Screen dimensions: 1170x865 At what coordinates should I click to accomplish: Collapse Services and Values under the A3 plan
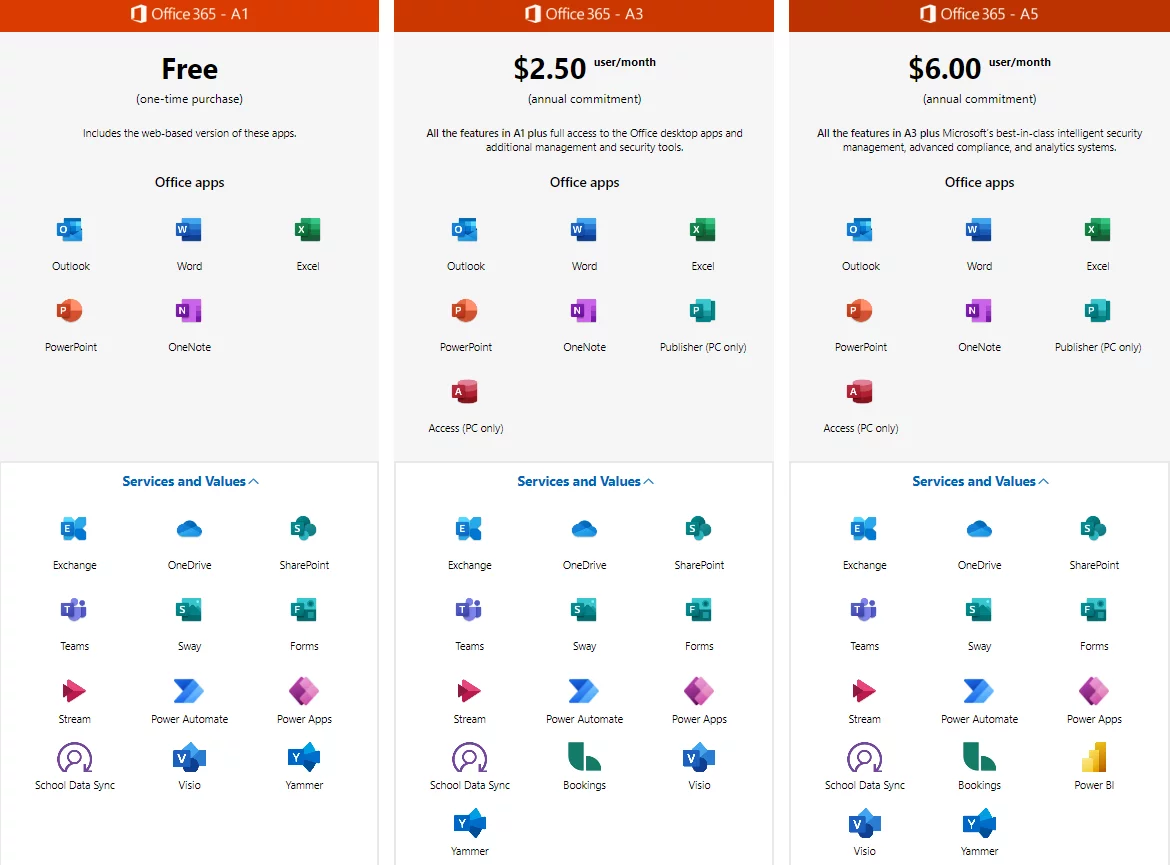585,481
